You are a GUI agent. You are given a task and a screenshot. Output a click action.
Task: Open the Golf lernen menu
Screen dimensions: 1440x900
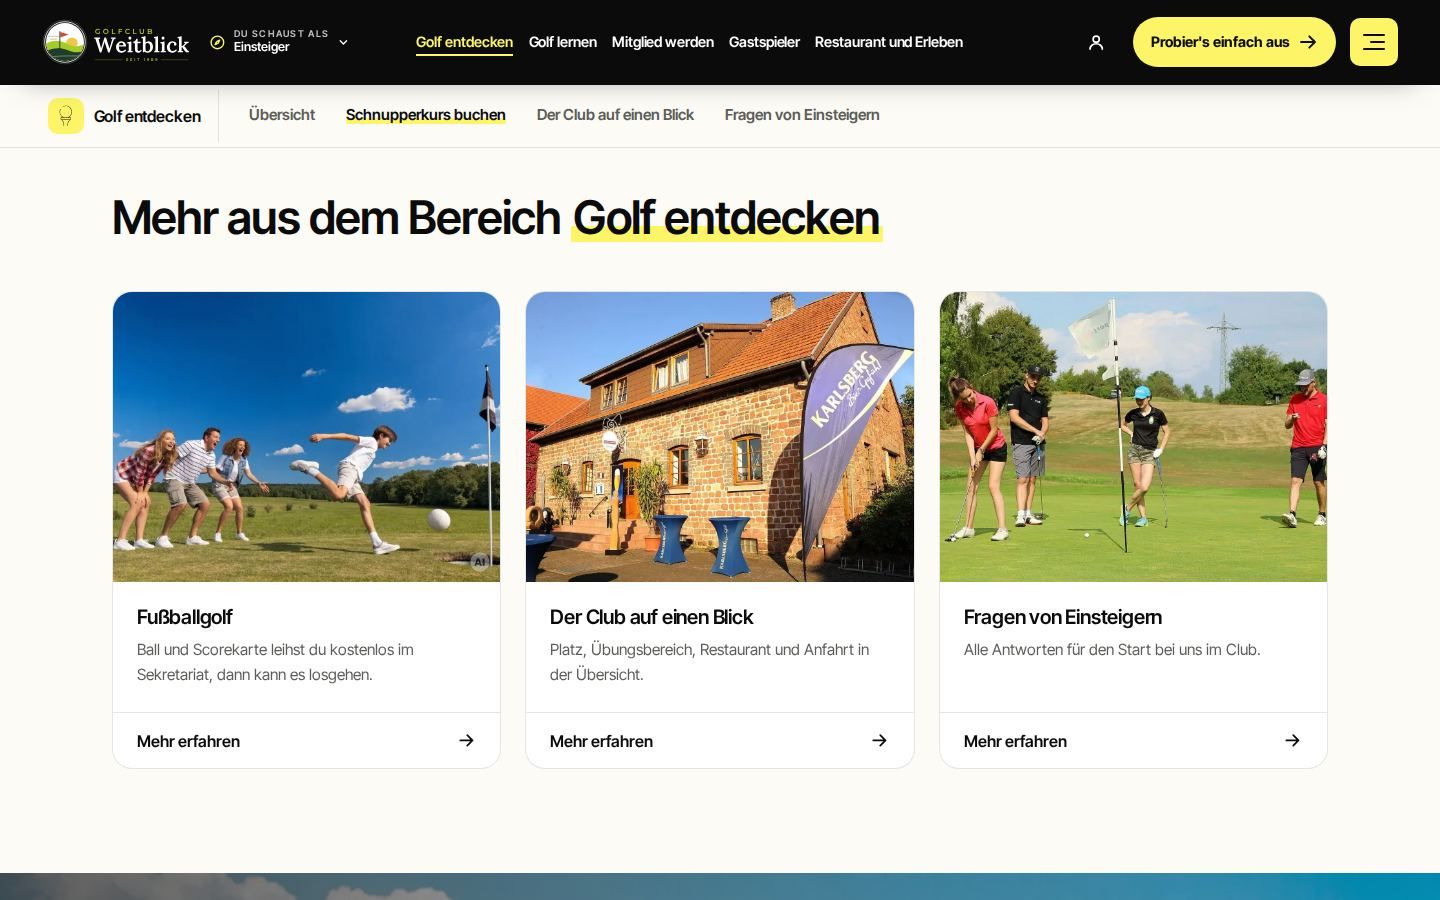tap(562, 42)
